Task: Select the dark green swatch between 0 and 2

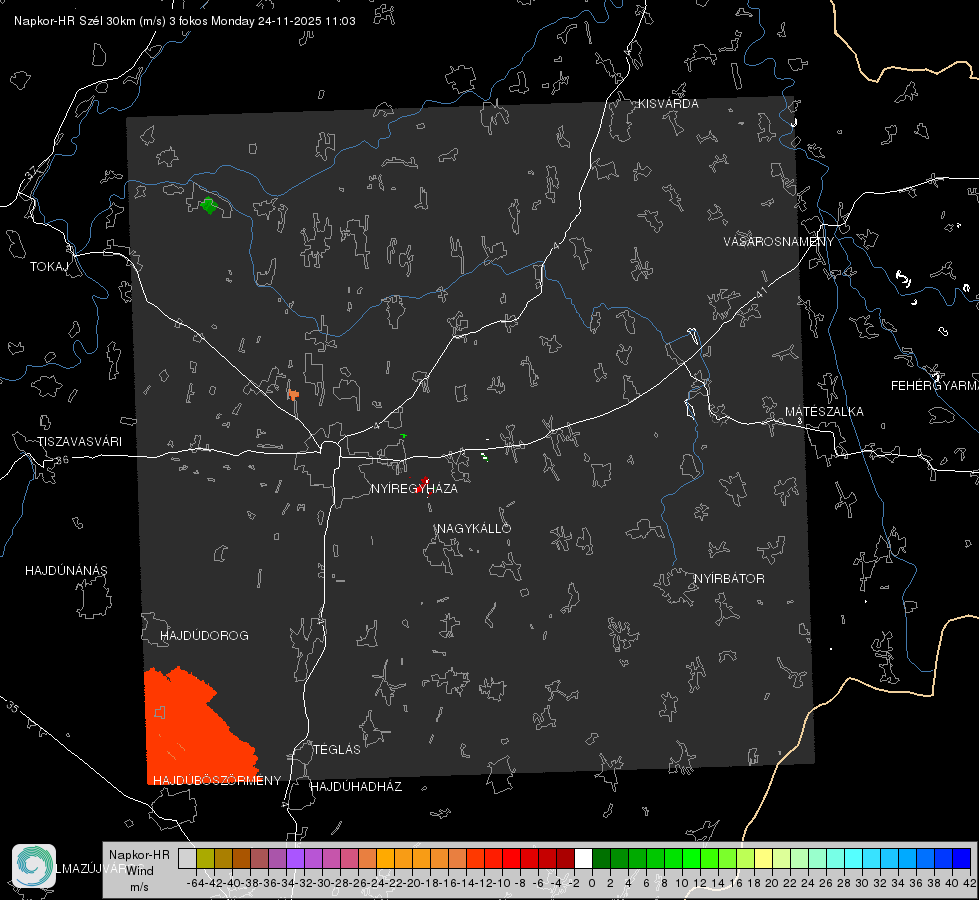Action: pos(601,858)
